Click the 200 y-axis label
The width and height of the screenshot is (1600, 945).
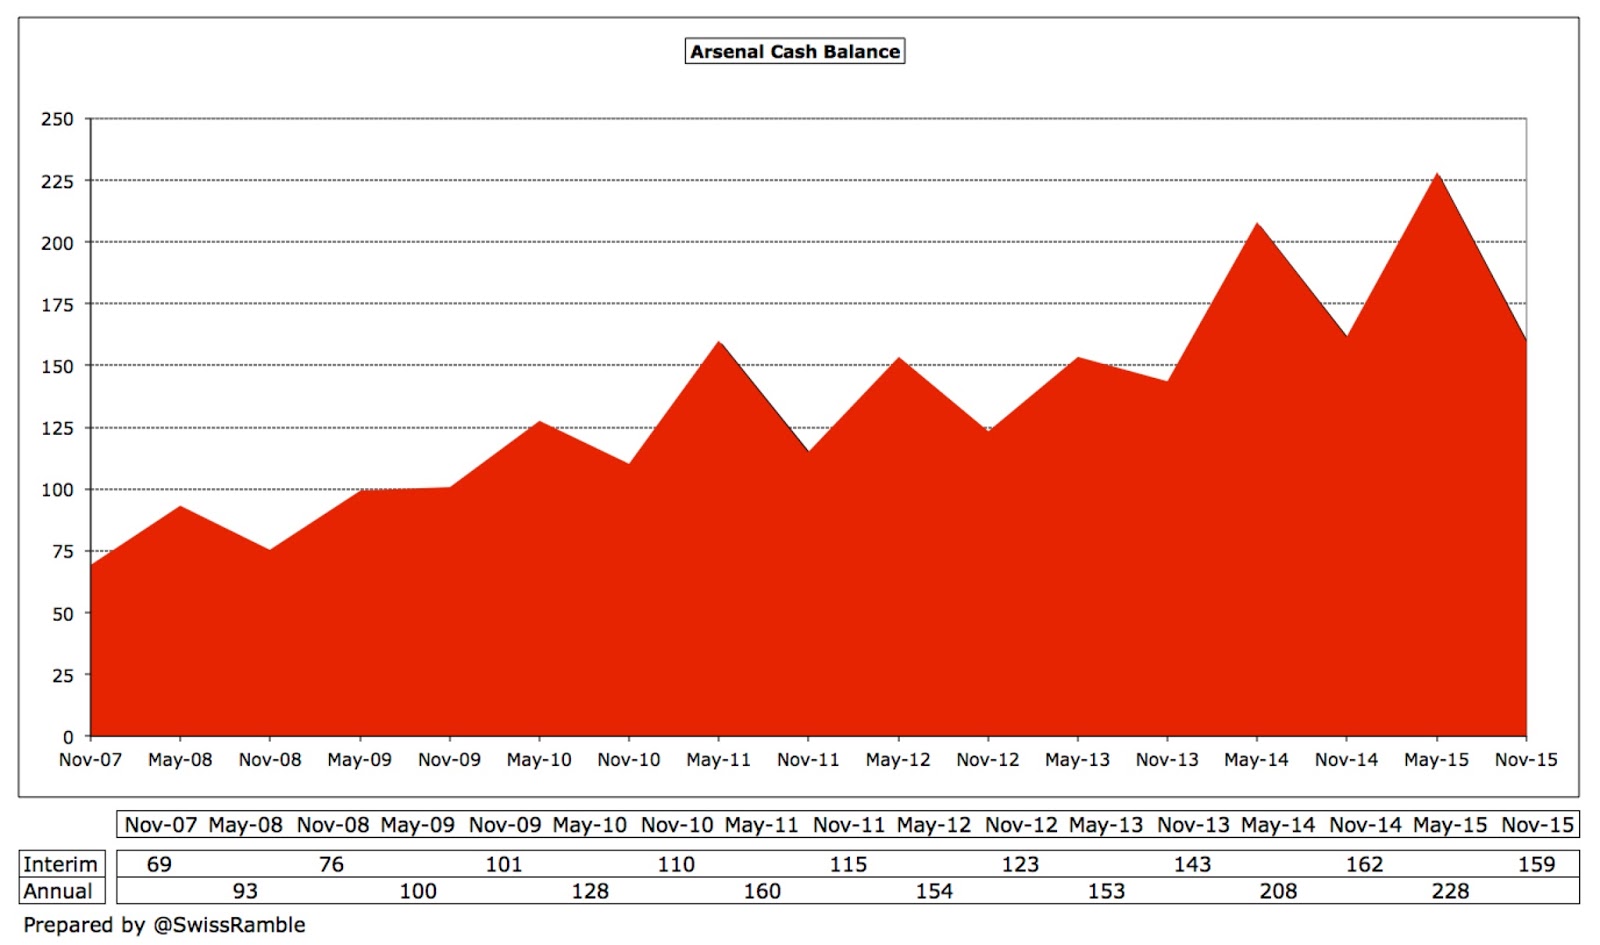tap(57, 243)
